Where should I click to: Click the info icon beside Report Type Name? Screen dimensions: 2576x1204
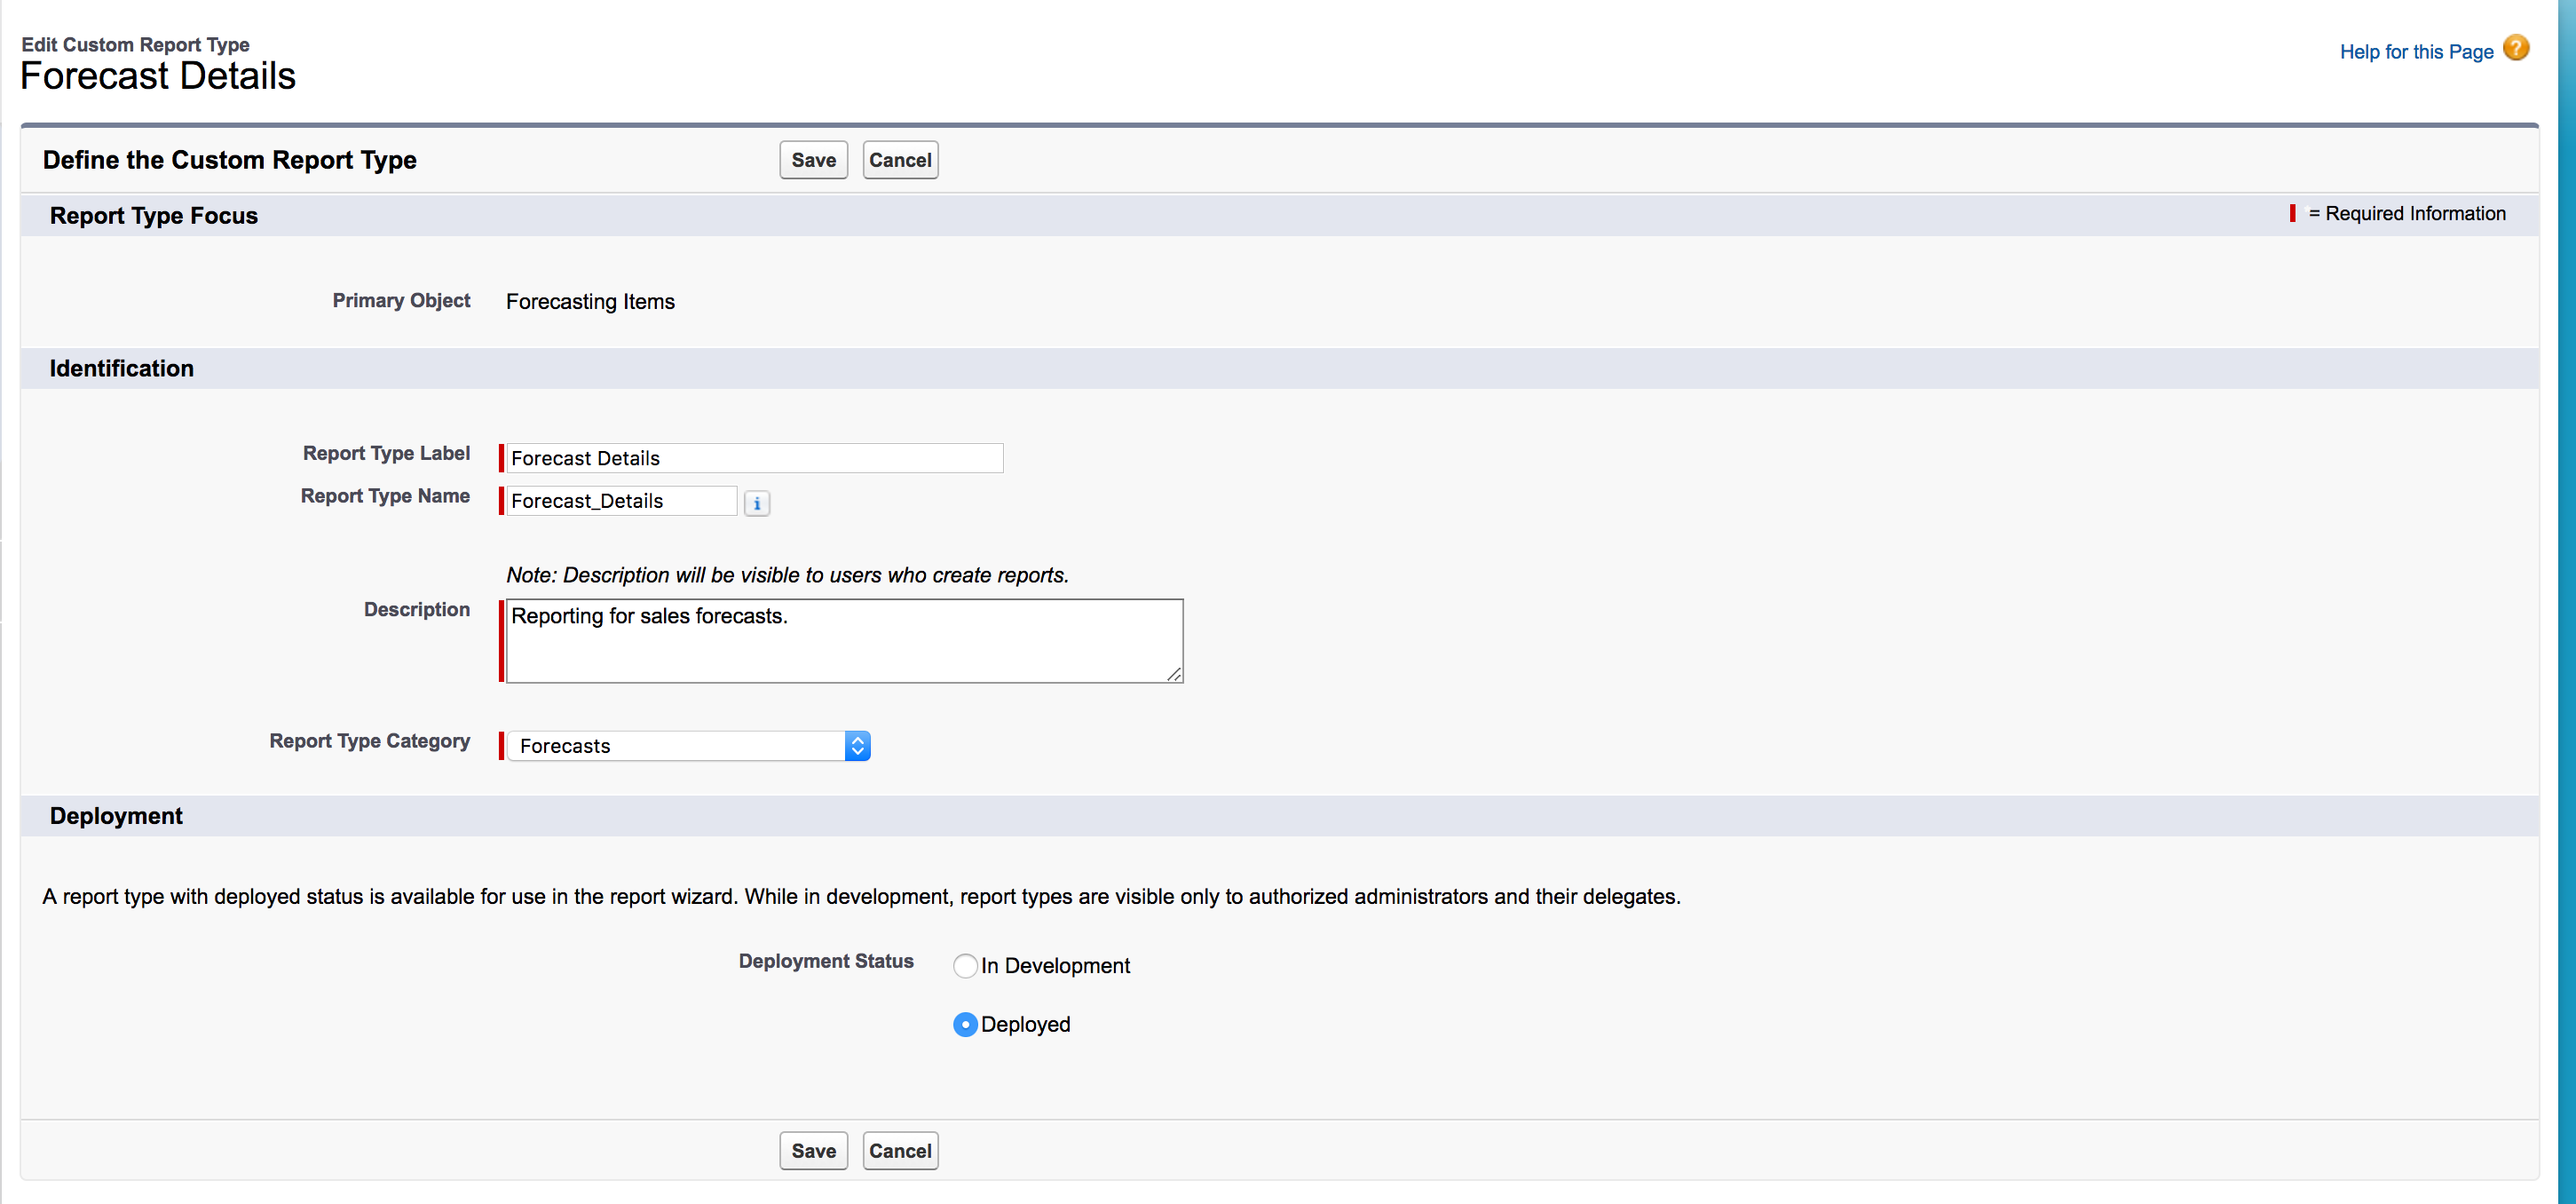click(757, 503)
